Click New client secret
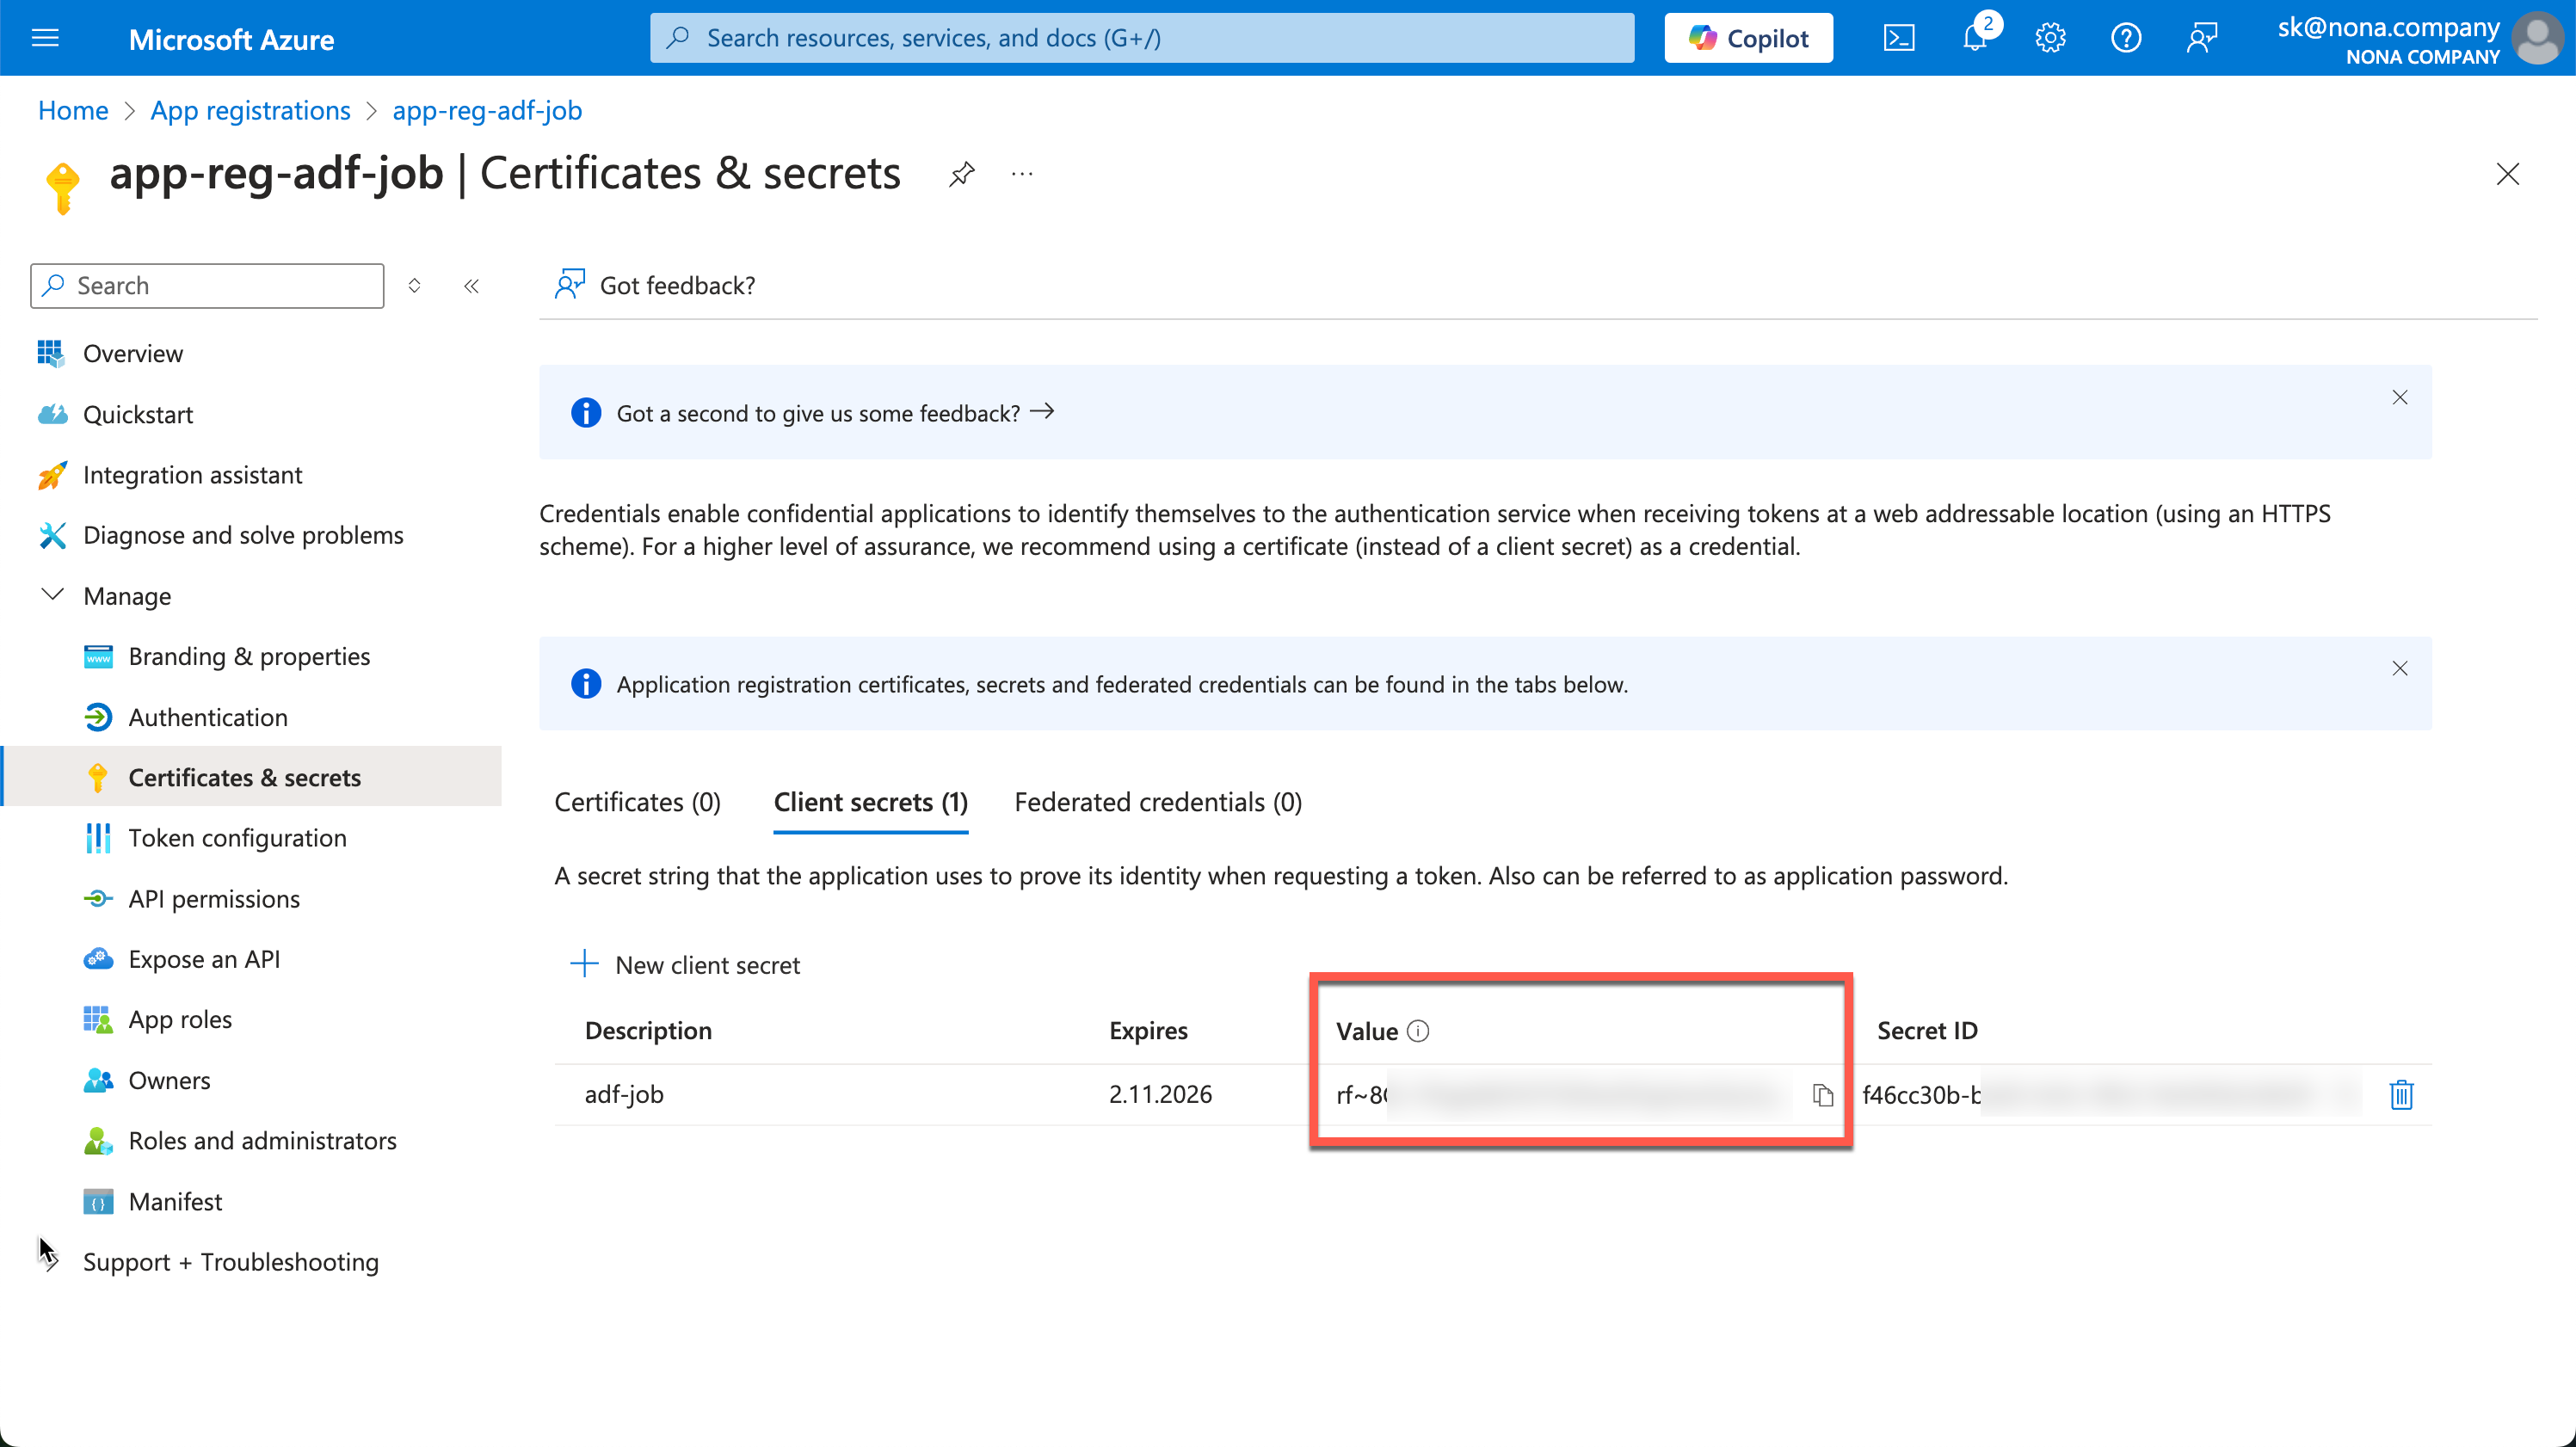 [x=685, y=965]
